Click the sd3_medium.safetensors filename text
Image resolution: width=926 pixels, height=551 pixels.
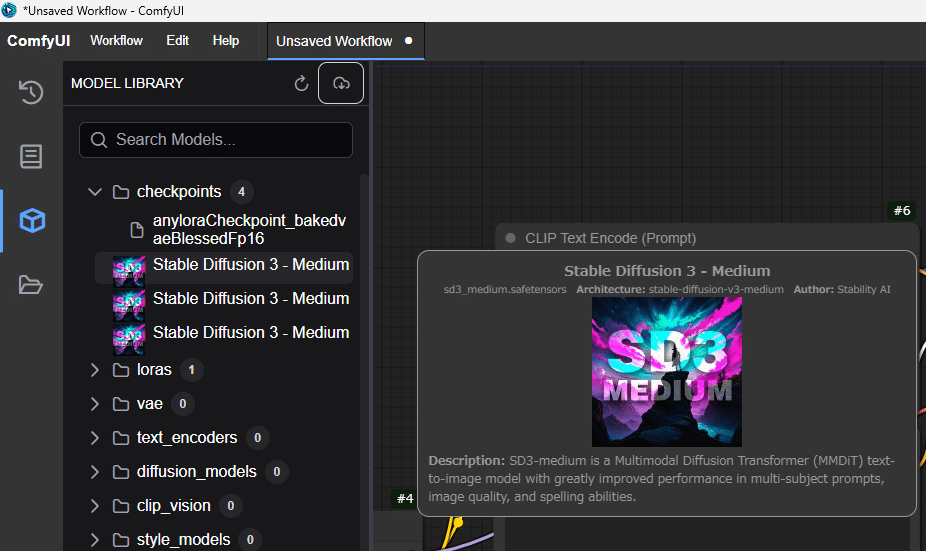tap(505, 289)
